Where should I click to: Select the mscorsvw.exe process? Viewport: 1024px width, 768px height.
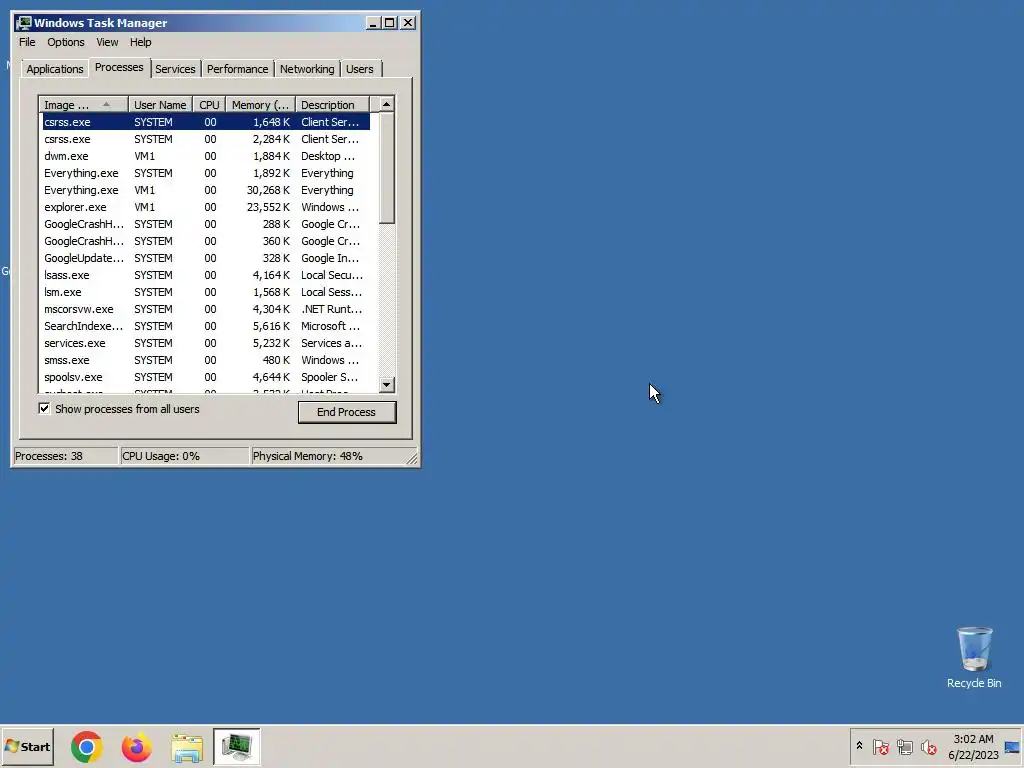(x=206, y=309)
